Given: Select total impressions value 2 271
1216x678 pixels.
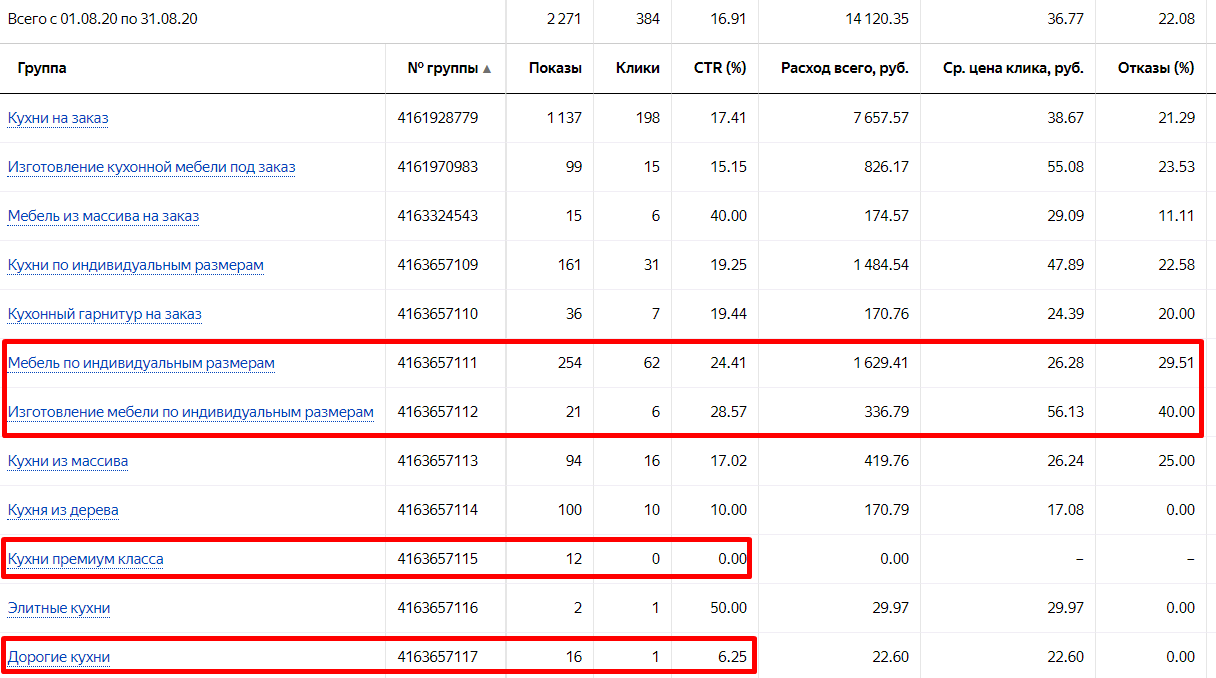Looking at the screenshot, I should [x=564, y=18].
